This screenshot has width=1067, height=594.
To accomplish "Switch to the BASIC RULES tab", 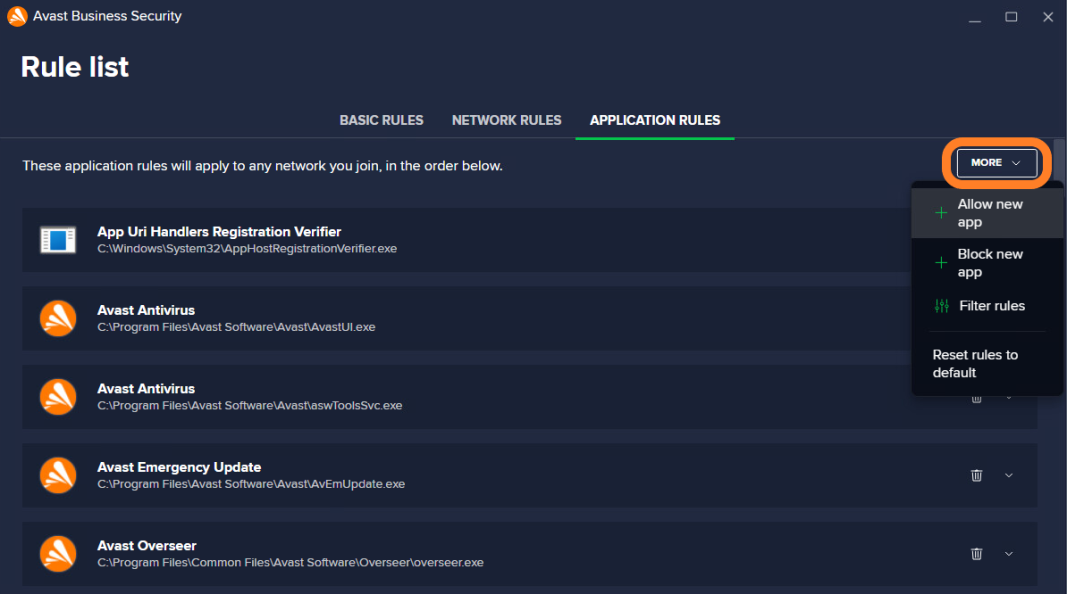I will 381,120.
